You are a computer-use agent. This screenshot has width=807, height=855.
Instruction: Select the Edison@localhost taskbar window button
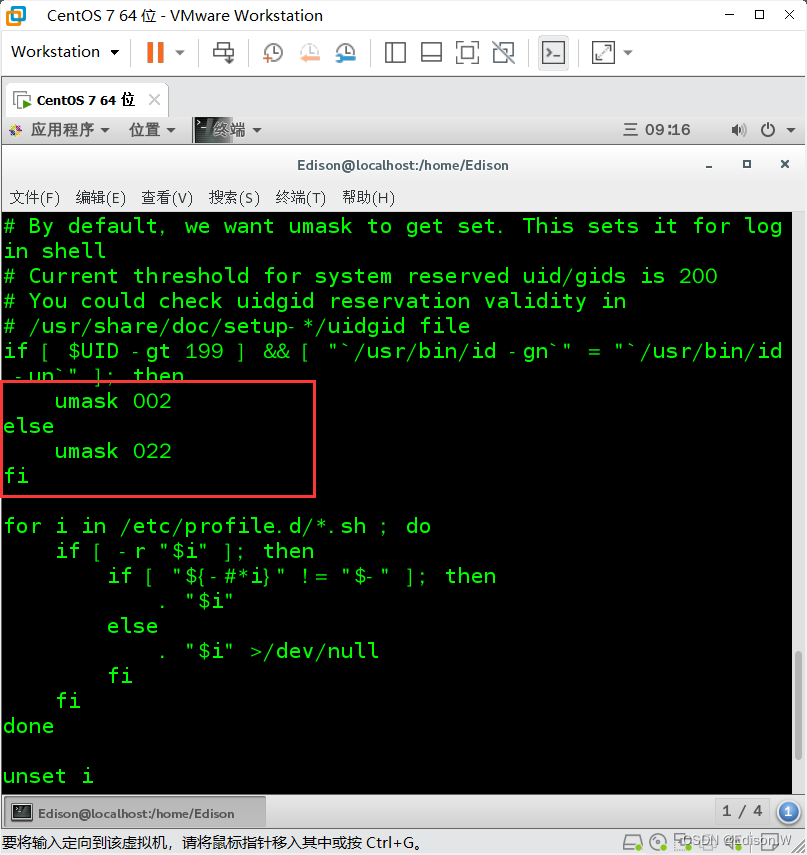click(x=135, y=812)
